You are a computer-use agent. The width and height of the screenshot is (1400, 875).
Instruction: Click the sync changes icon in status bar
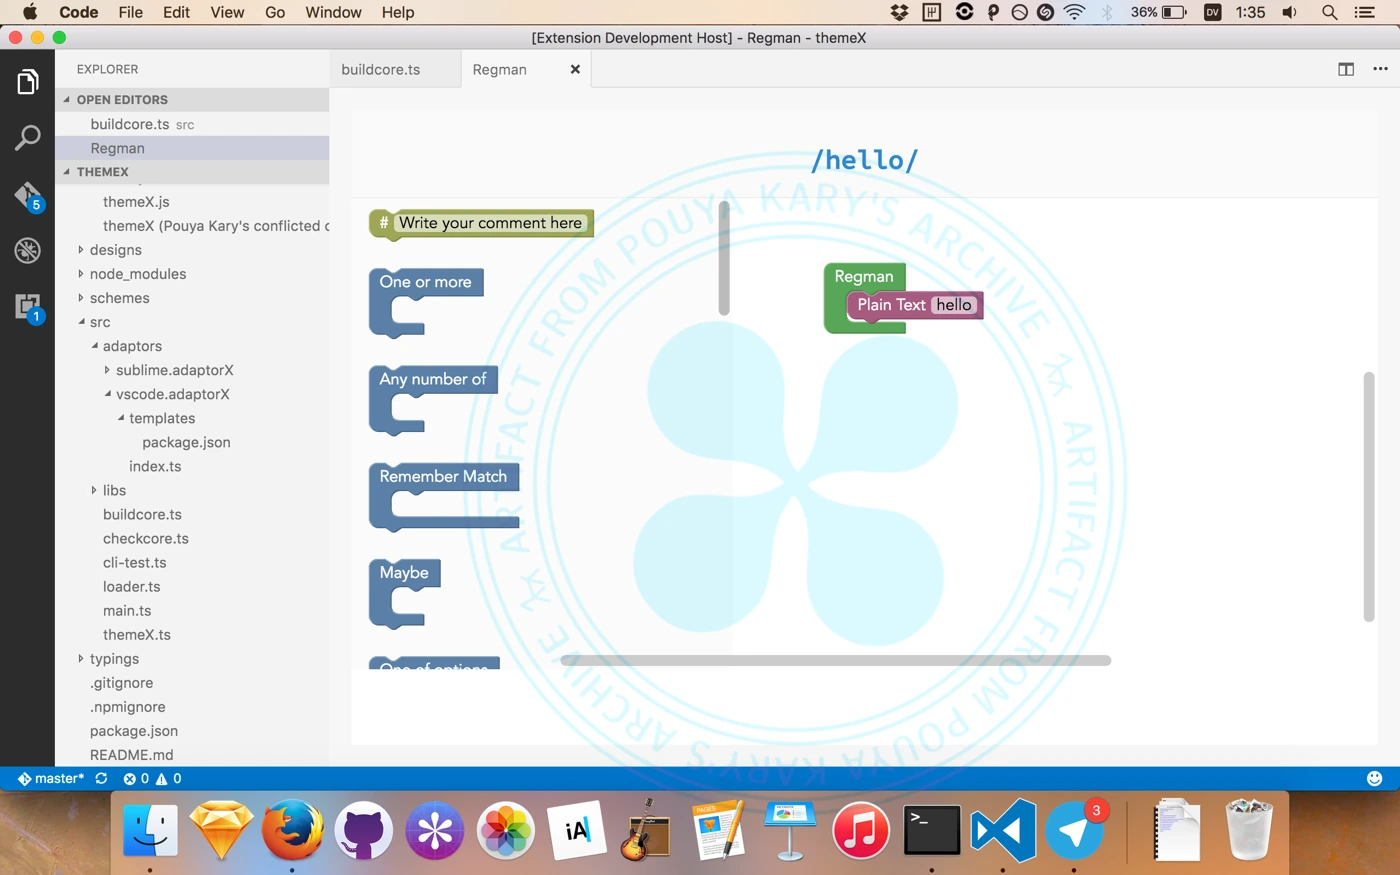(101, 778)
